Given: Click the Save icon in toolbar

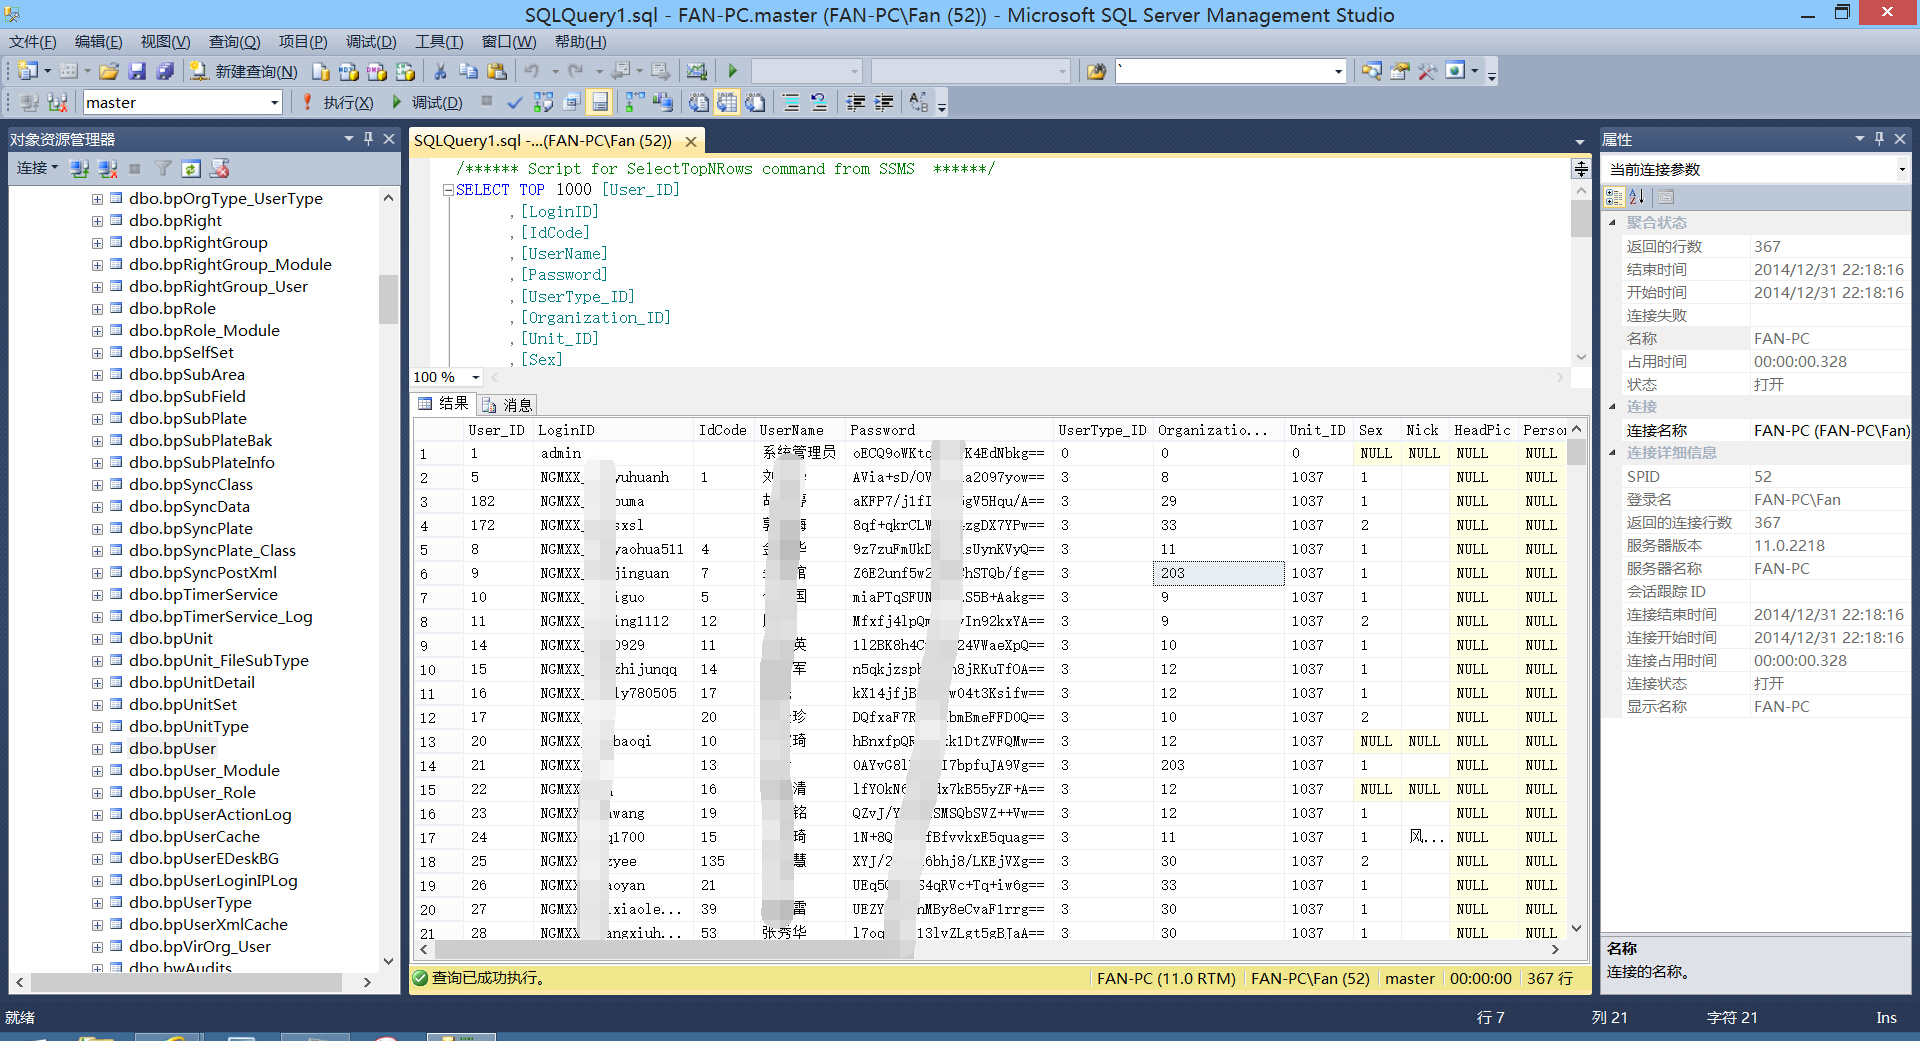Looking at the screenshot, I should click(x=137, y=71).
